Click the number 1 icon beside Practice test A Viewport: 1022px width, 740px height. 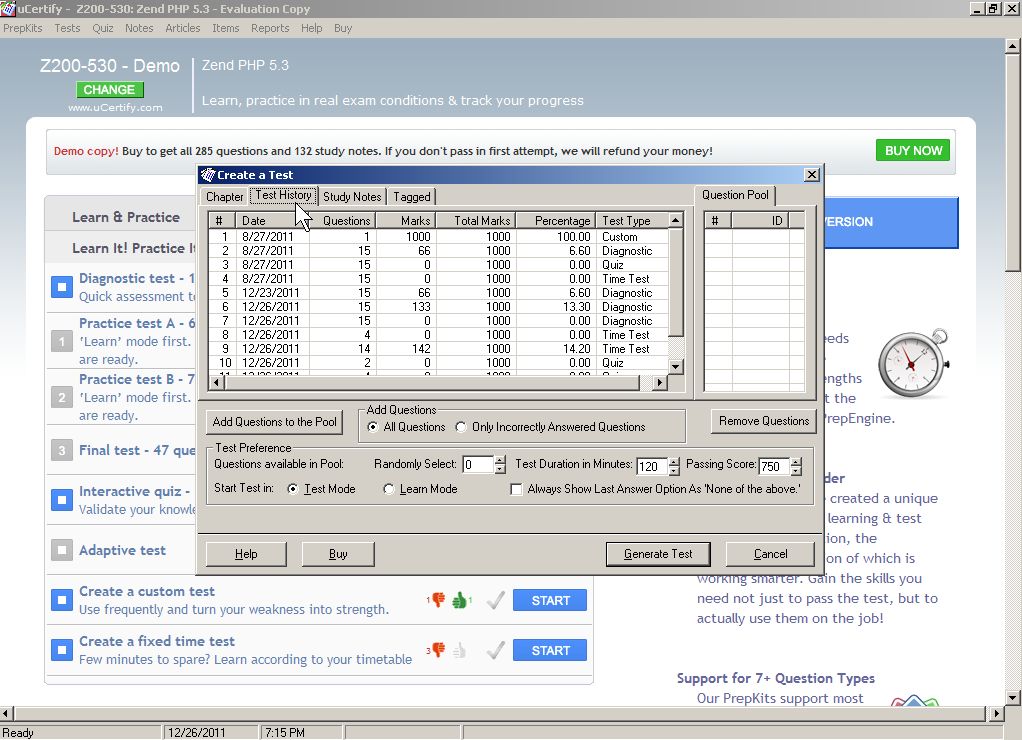point(62,341)
